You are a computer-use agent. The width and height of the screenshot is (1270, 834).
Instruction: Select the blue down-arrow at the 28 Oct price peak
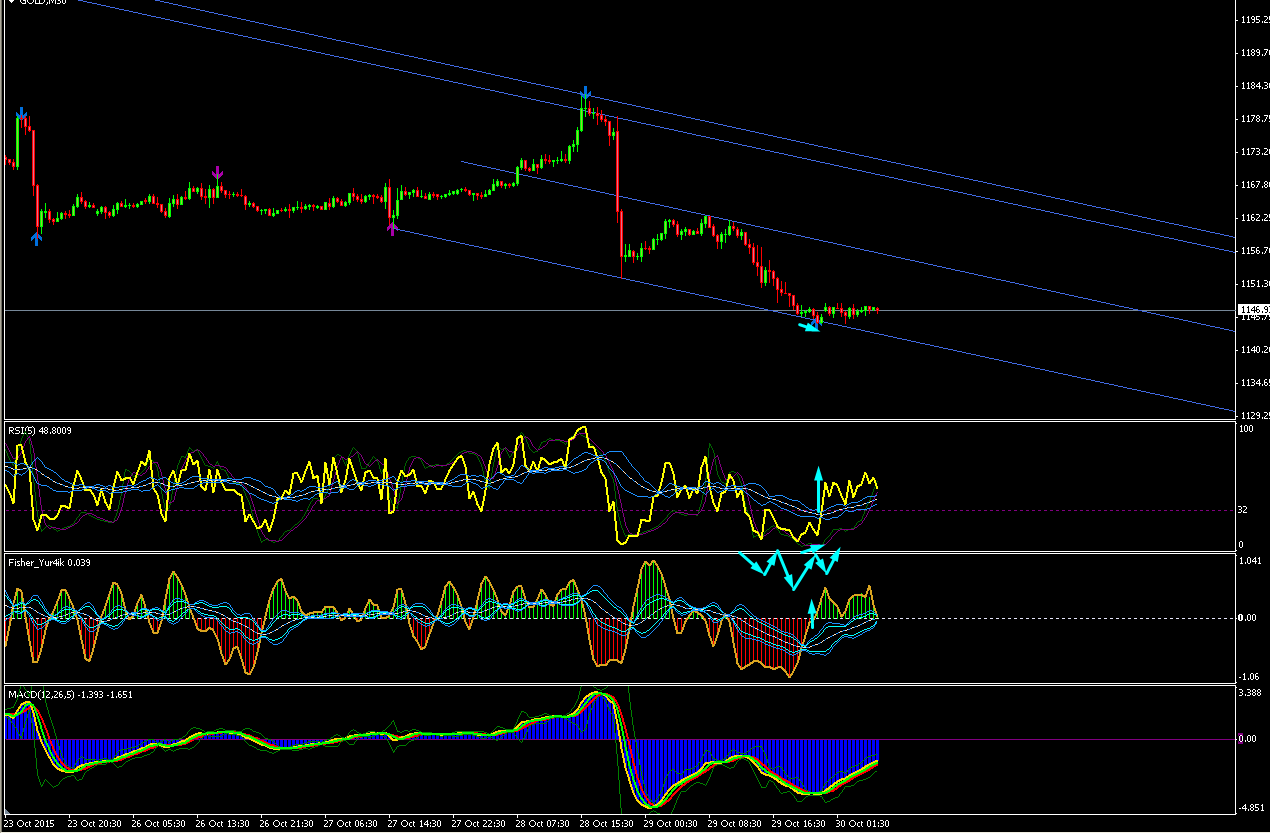point(586,94)
